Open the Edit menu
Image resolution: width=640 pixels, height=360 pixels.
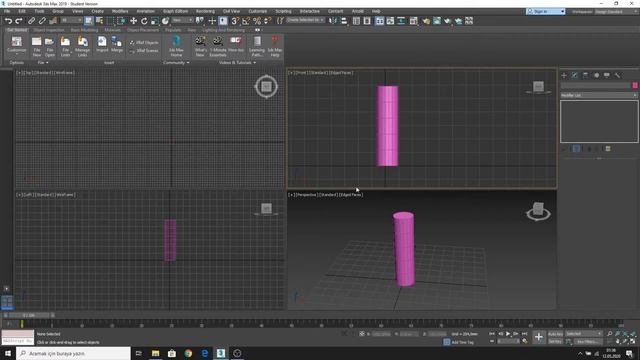click(x=22, y=11)
